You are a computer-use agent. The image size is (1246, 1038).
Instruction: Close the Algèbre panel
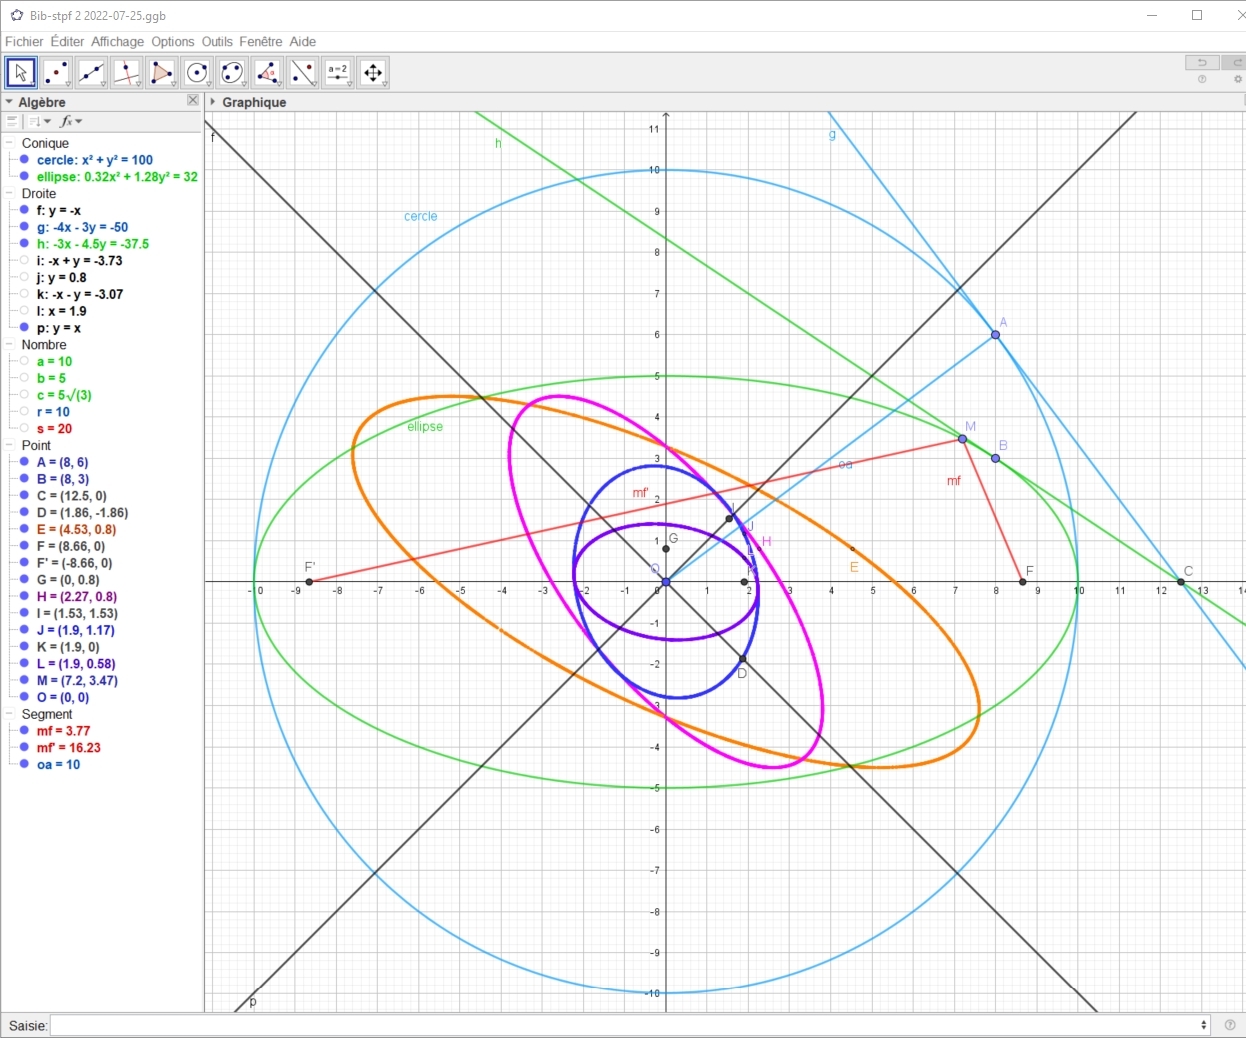193,100
